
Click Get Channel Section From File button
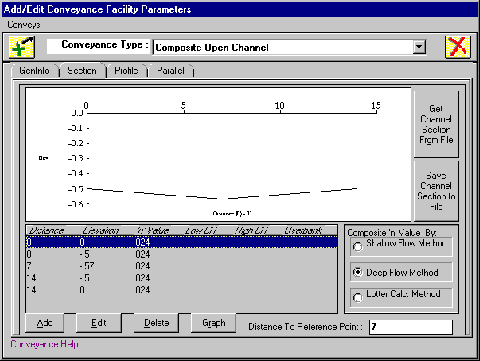436,124
